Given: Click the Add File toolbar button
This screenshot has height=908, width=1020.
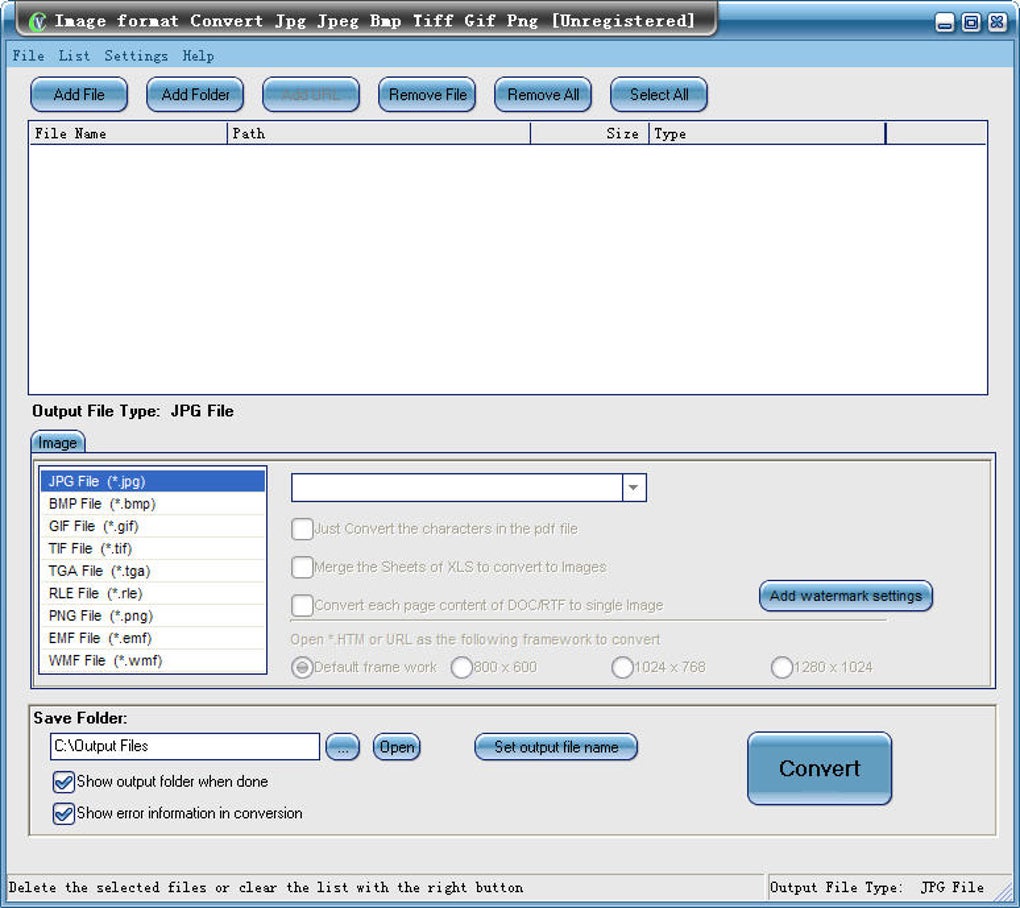Looking at the screenshot, I should point(79,95).
